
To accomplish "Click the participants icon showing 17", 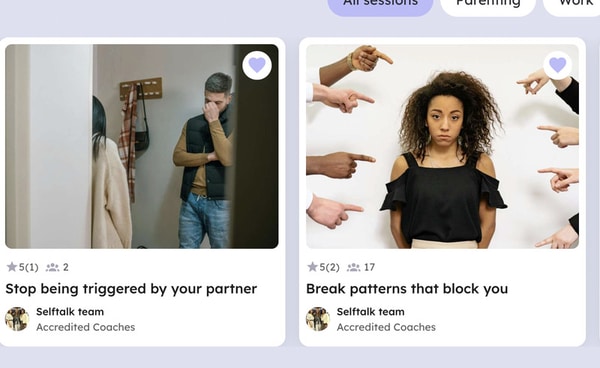I will coord(354,267).
